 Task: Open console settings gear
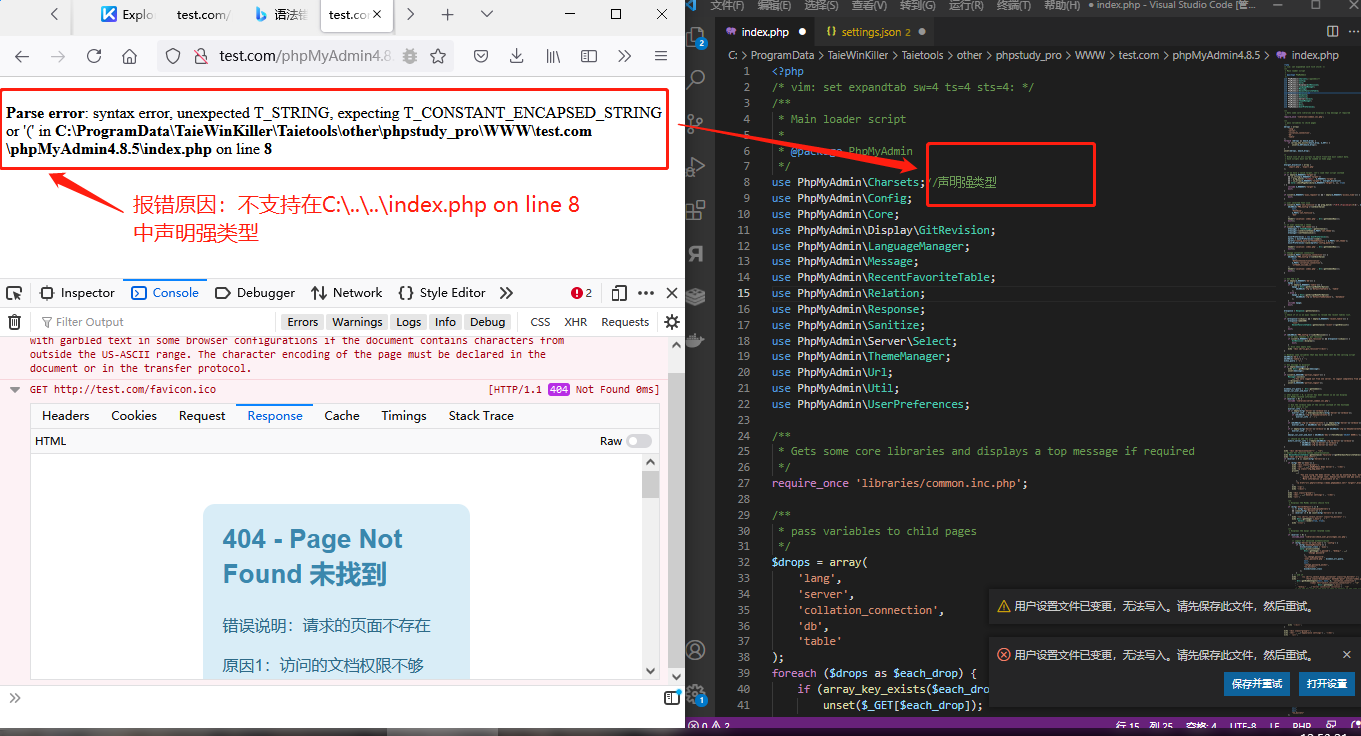point(672,322)
